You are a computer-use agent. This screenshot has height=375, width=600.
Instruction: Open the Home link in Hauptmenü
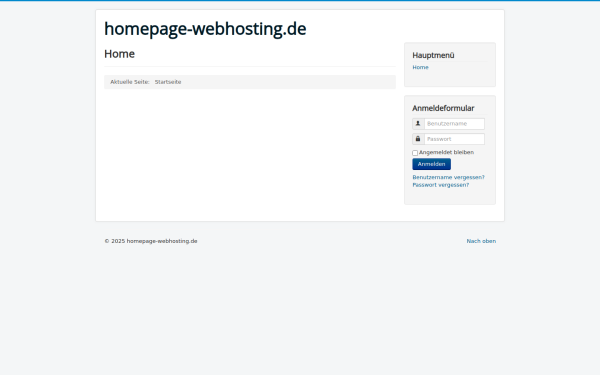click(x=420, y=67)
